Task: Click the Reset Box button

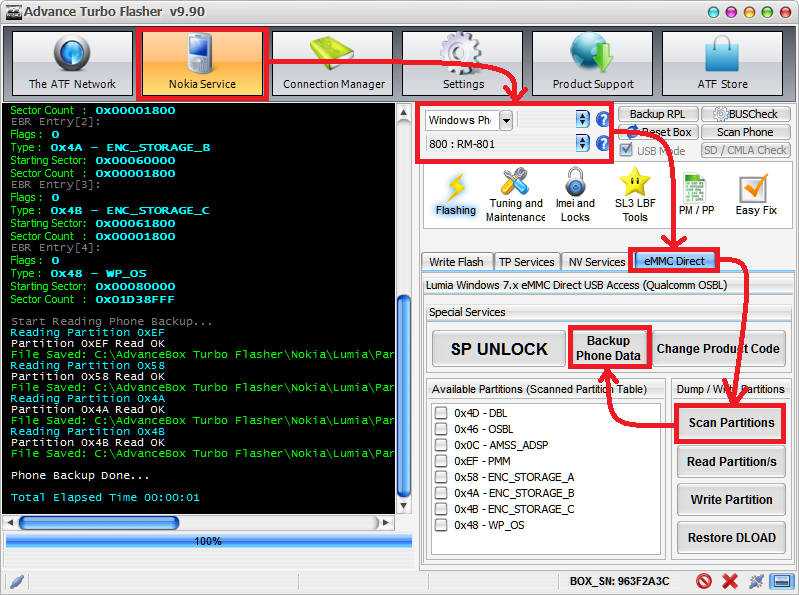Action: [657, 132]
